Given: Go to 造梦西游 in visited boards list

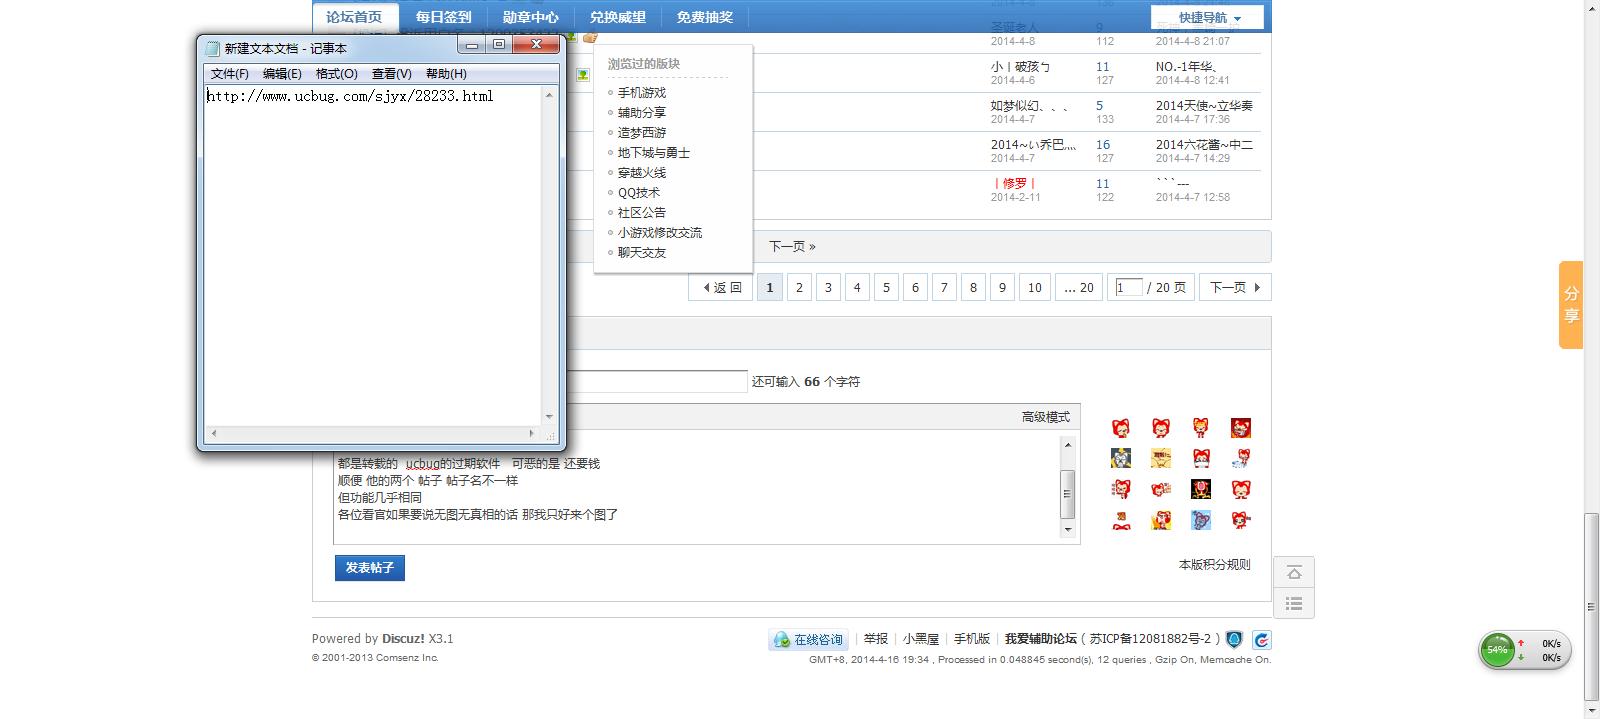Looking at the screenshot, I should 641,133.
